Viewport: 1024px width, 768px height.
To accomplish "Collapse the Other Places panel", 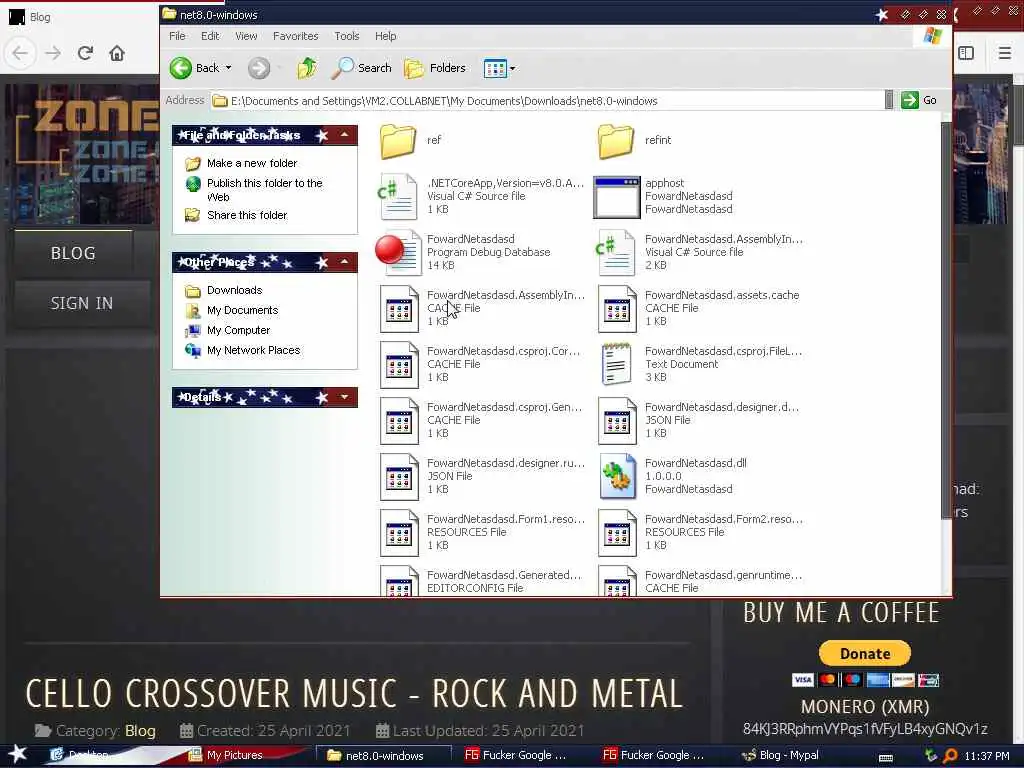I will [344, 262].
